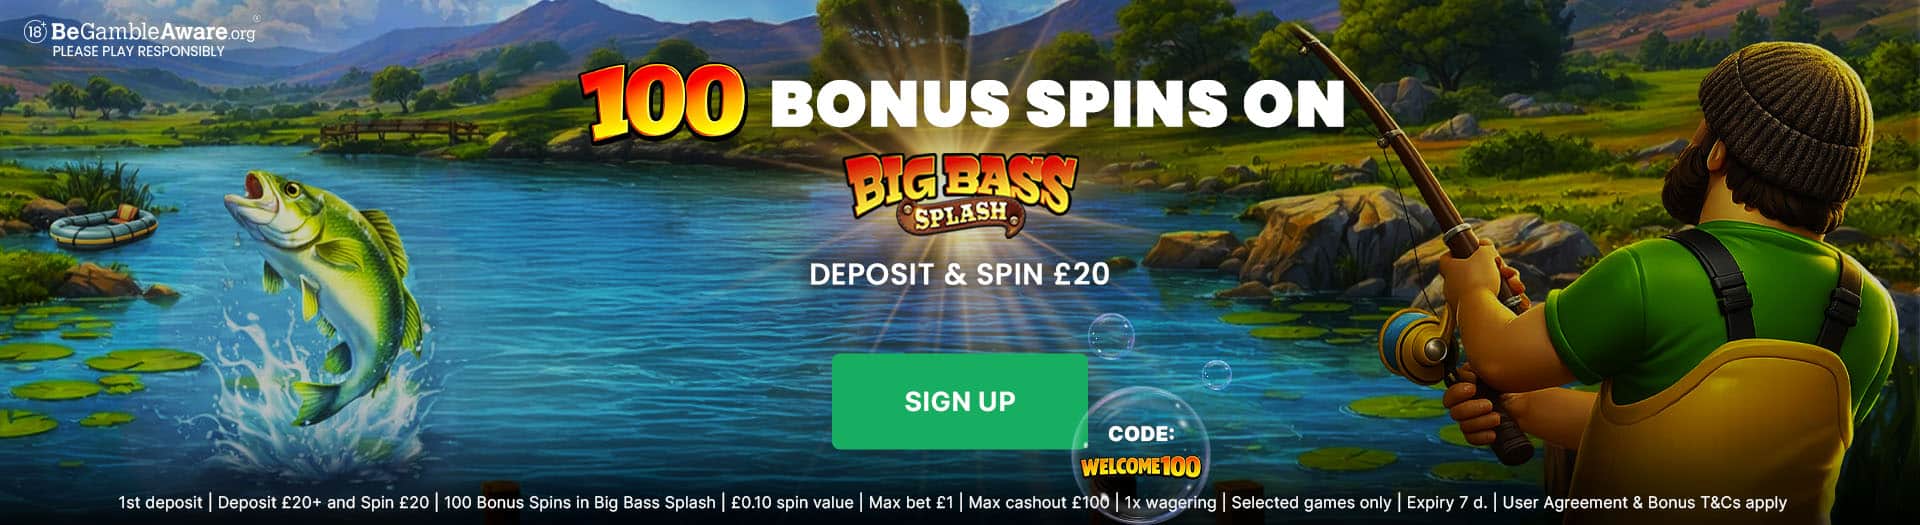Open User Agreement & Bonus T&Cs apply

tap(1645, 503)
